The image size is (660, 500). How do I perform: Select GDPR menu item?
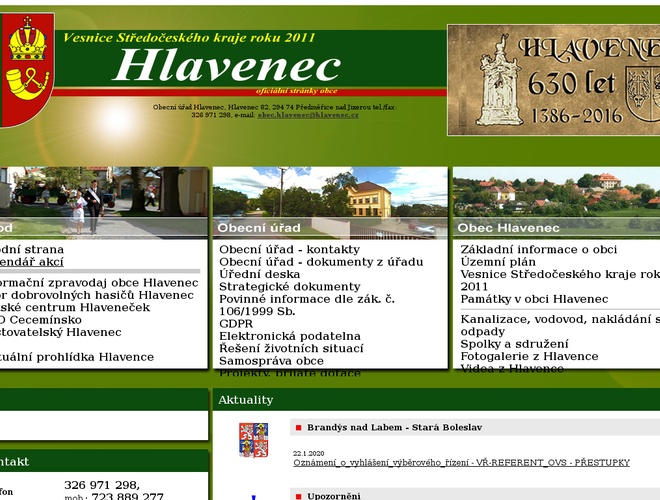(236, 324)
